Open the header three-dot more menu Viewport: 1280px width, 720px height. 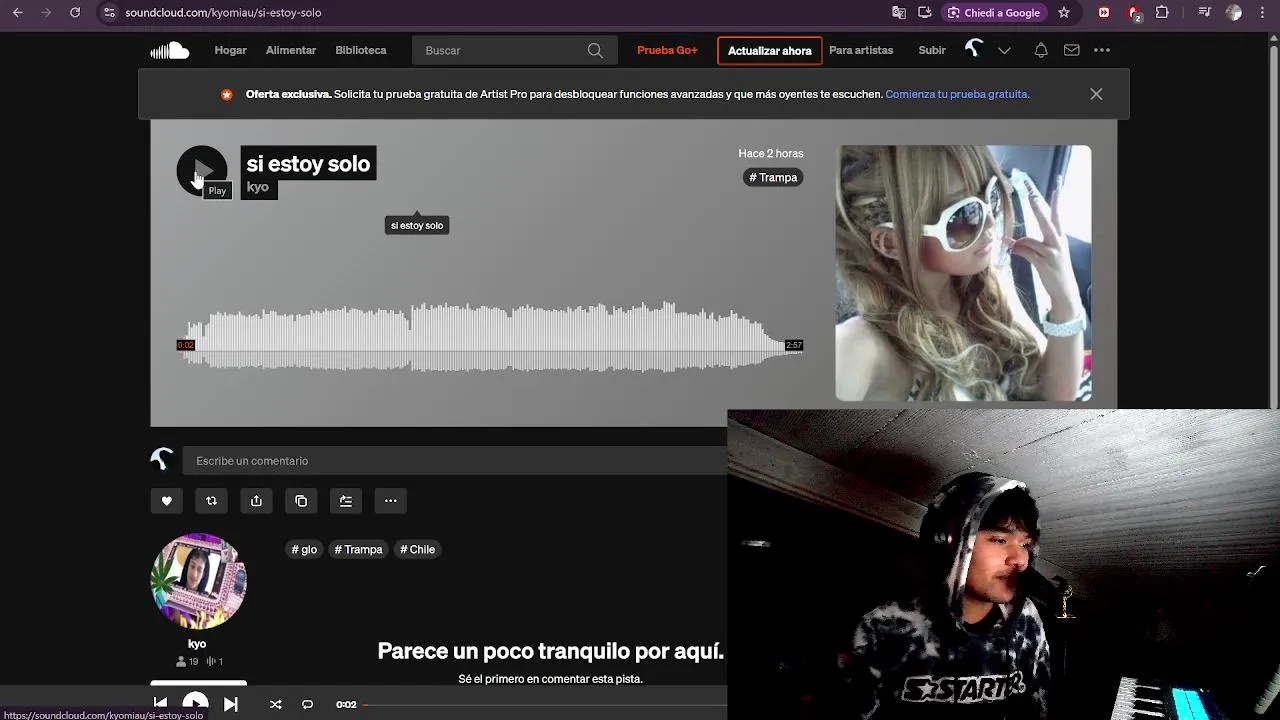click(1102, 50)
